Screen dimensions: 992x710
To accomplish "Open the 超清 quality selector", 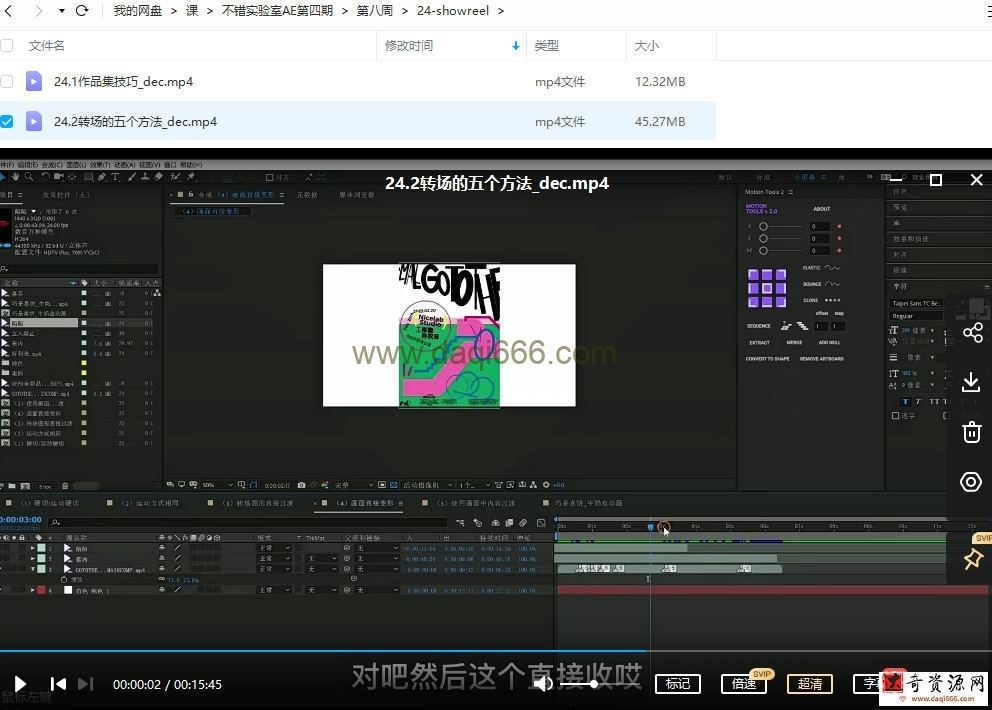I will tap(810, 684).
